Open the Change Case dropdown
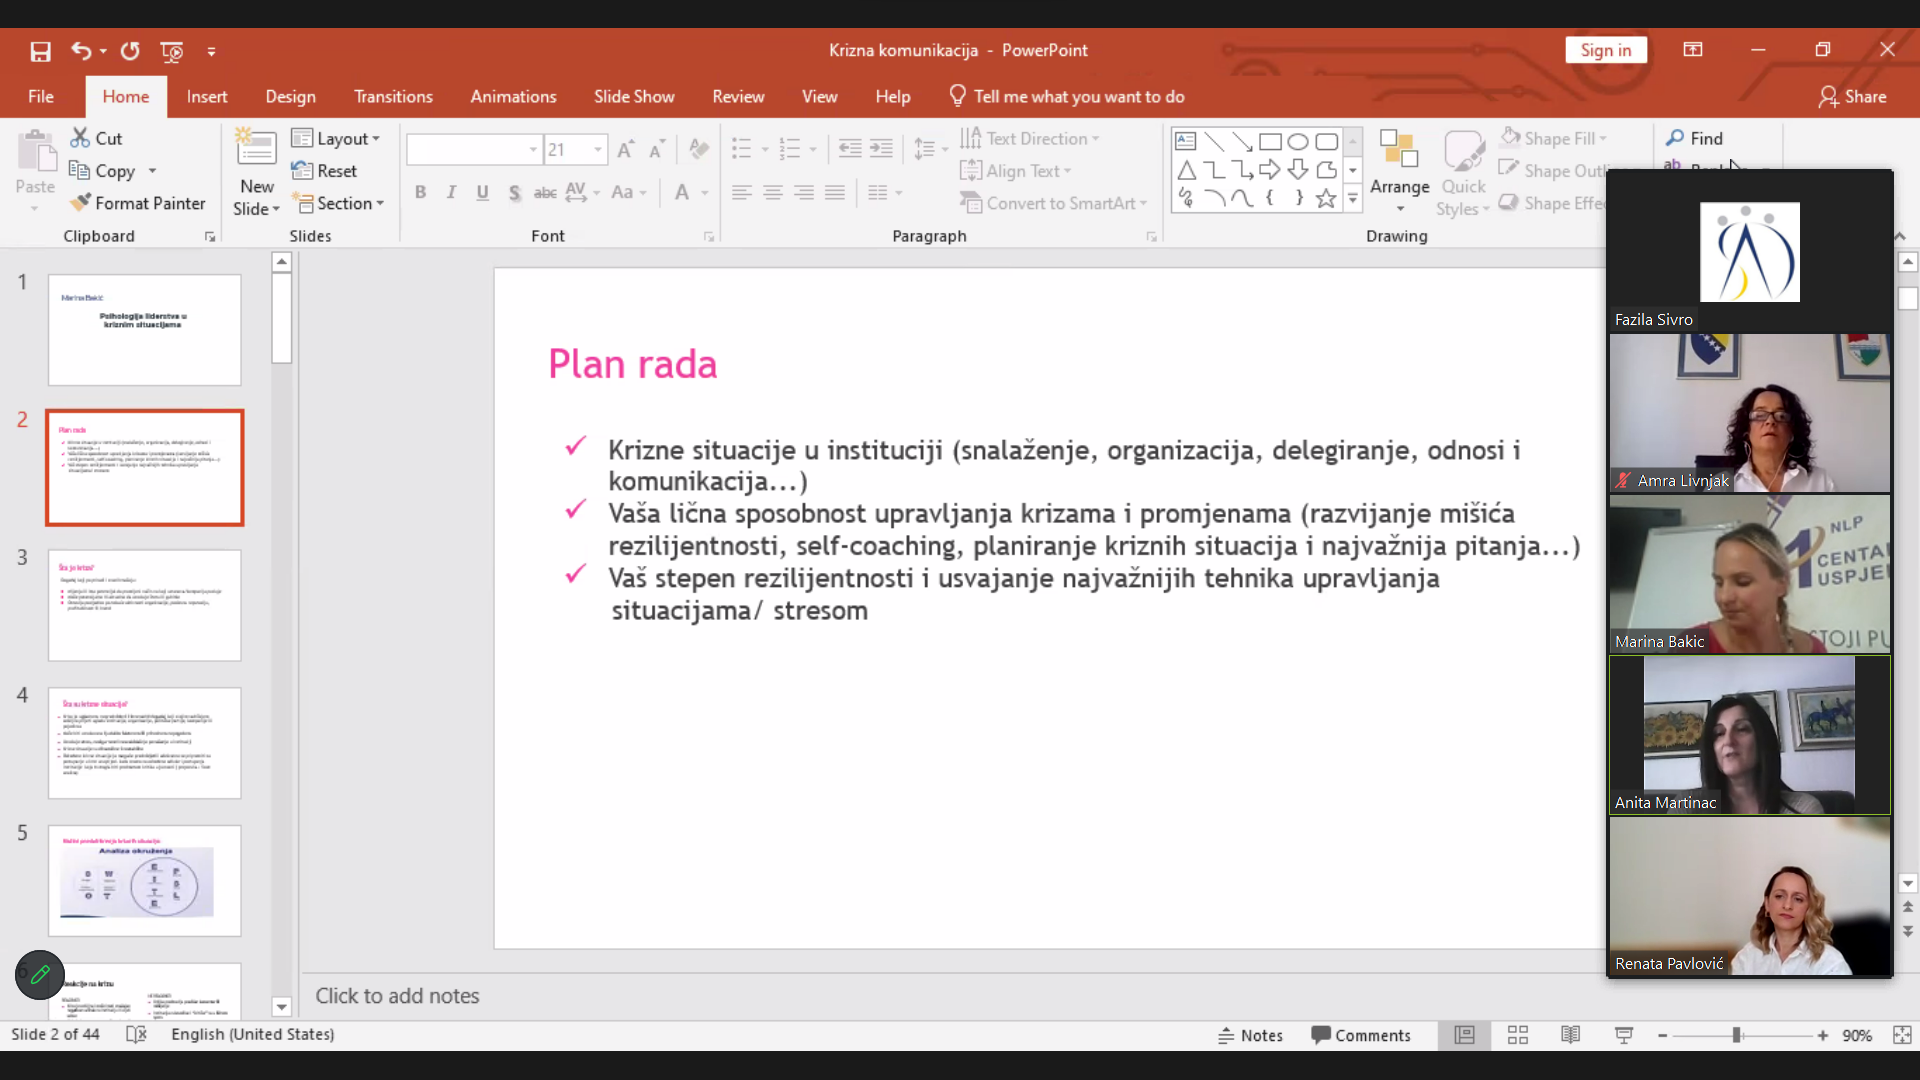The image size is (1920, 1080). click(x=629, y=192)
